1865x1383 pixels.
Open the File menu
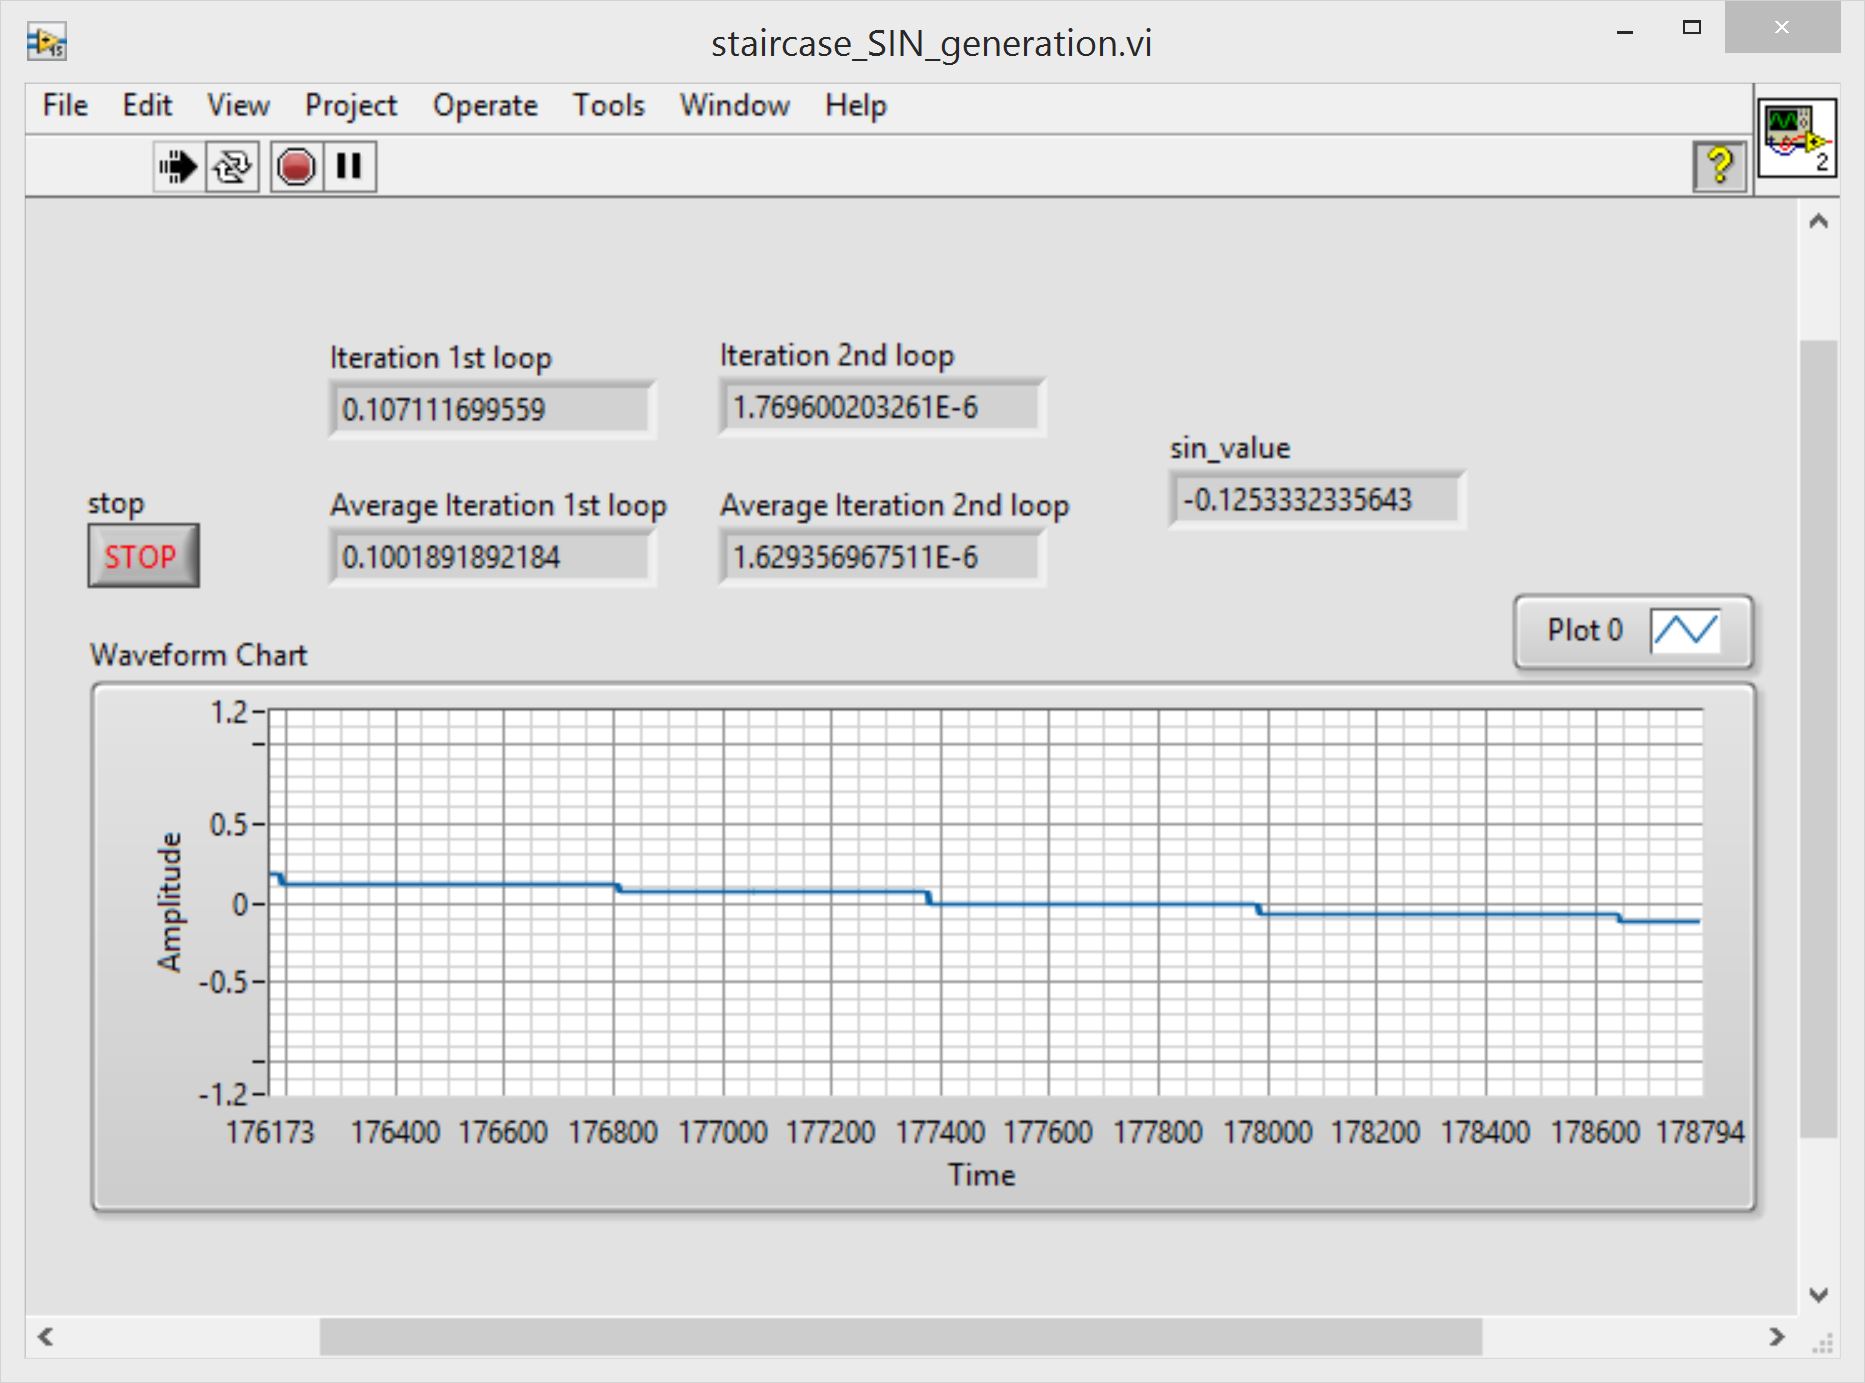(65, 105)
